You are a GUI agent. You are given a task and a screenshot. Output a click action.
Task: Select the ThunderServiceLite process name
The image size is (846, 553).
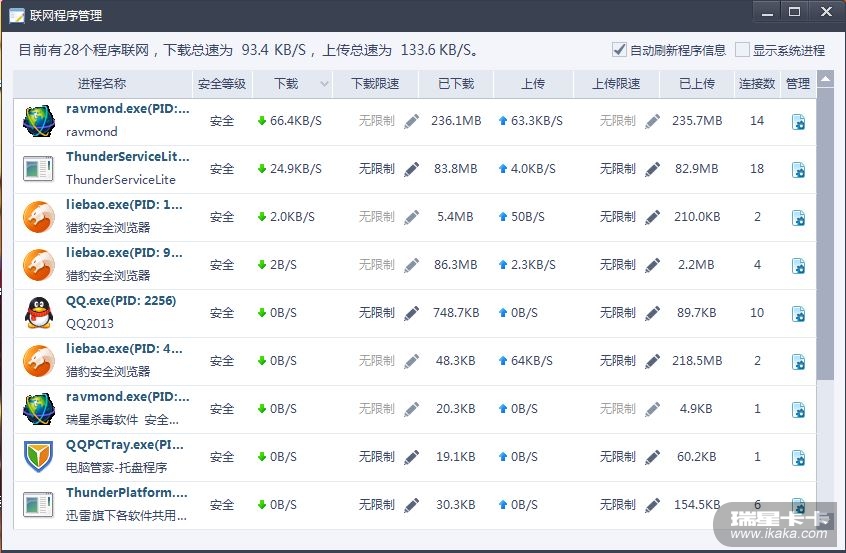tap(127, 157)
